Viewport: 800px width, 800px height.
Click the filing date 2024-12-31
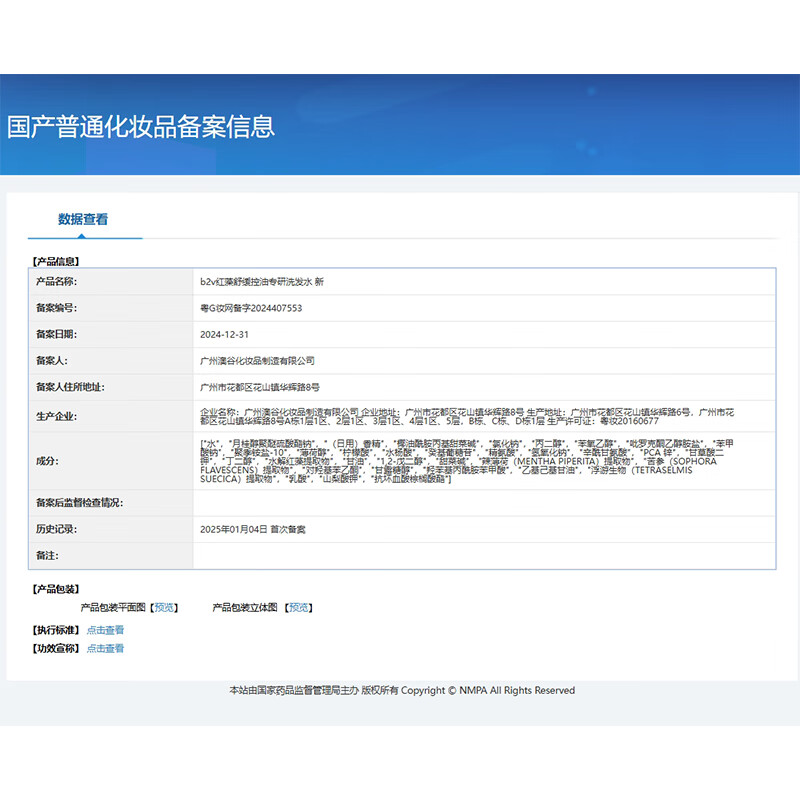click(223, 334)
